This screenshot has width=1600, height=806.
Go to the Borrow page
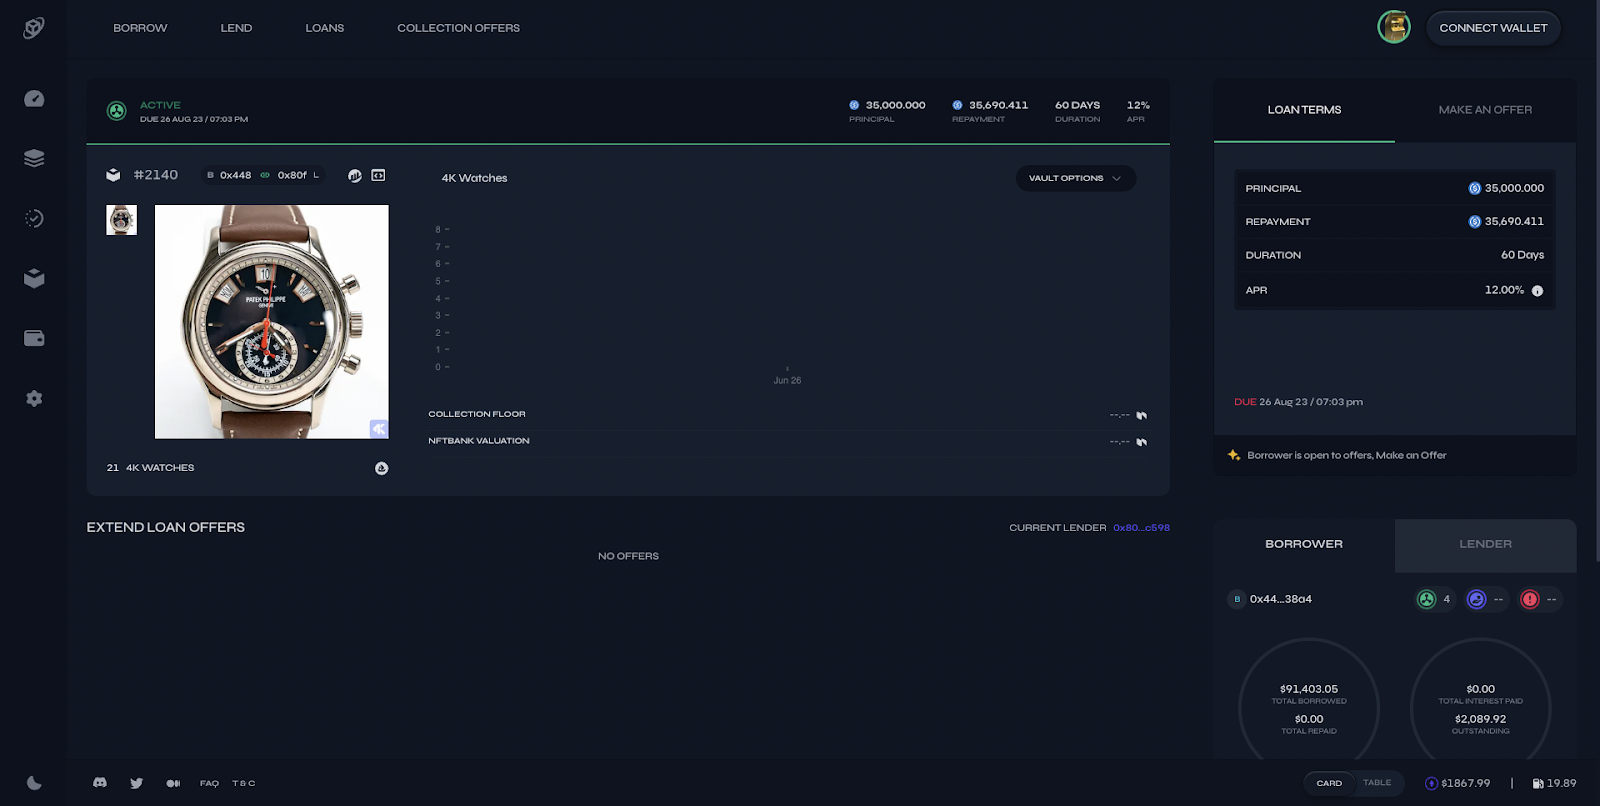click(x=140, y=28)
